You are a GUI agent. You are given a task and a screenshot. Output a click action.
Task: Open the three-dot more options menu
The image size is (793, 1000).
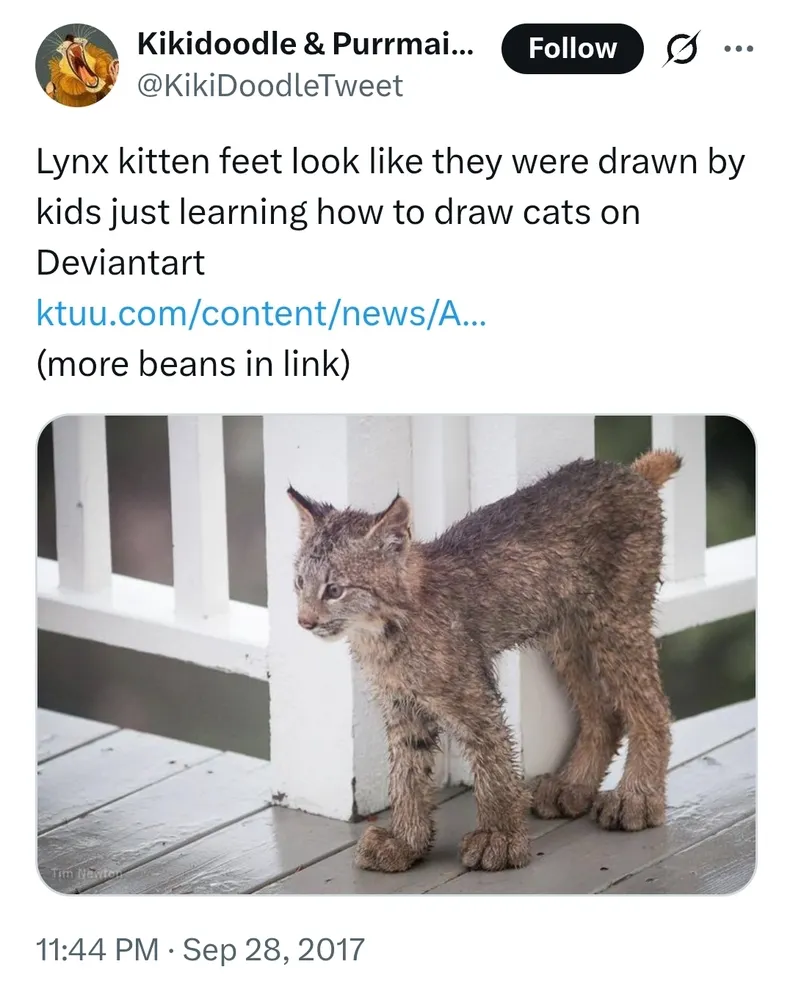[x=739, y=48]
